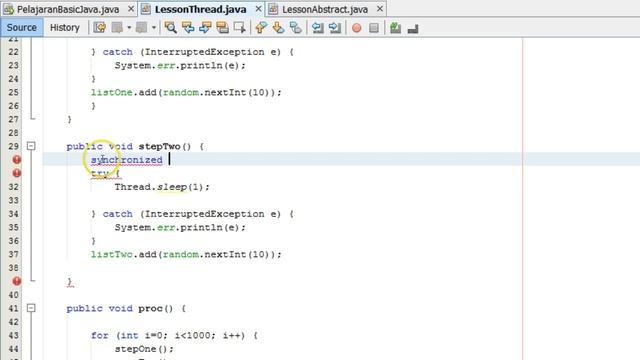Toggle Bookmark toolbar icon
640x360 pixels.
(296, 28)
